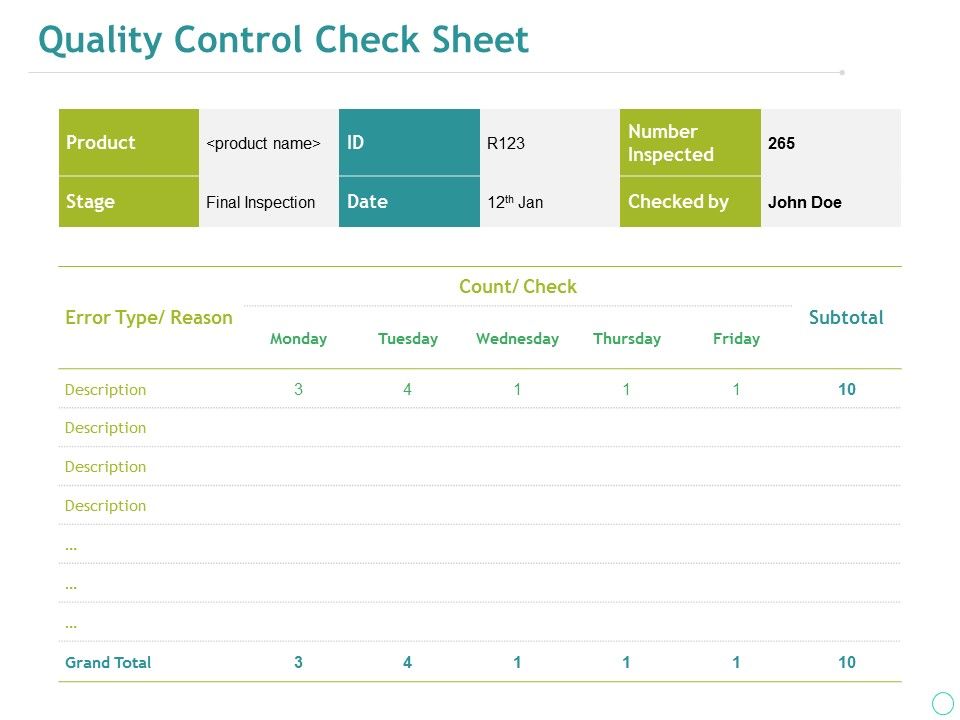This screenshot has width=960, height=720.
Task: Click the first Description row label
Action: (105, 390)
